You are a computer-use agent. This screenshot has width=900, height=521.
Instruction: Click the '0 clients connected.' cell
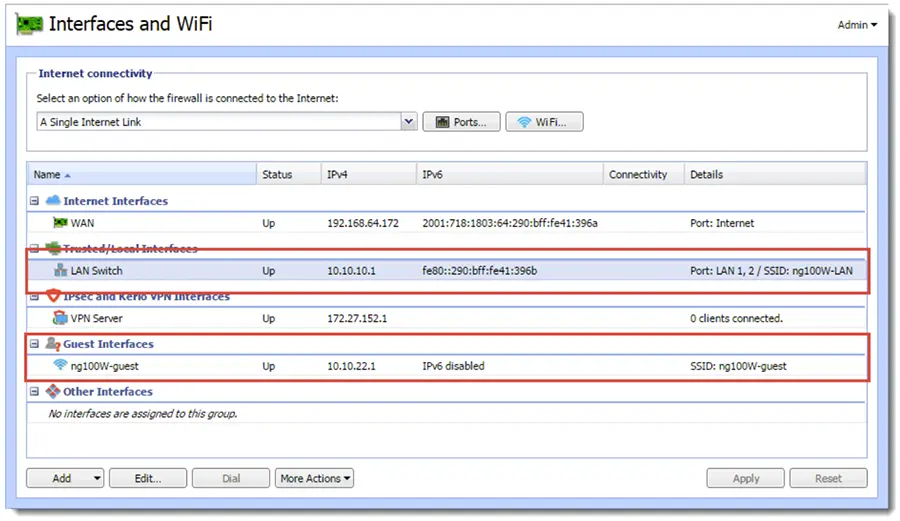pyautogui.click(x=736, y=318)
